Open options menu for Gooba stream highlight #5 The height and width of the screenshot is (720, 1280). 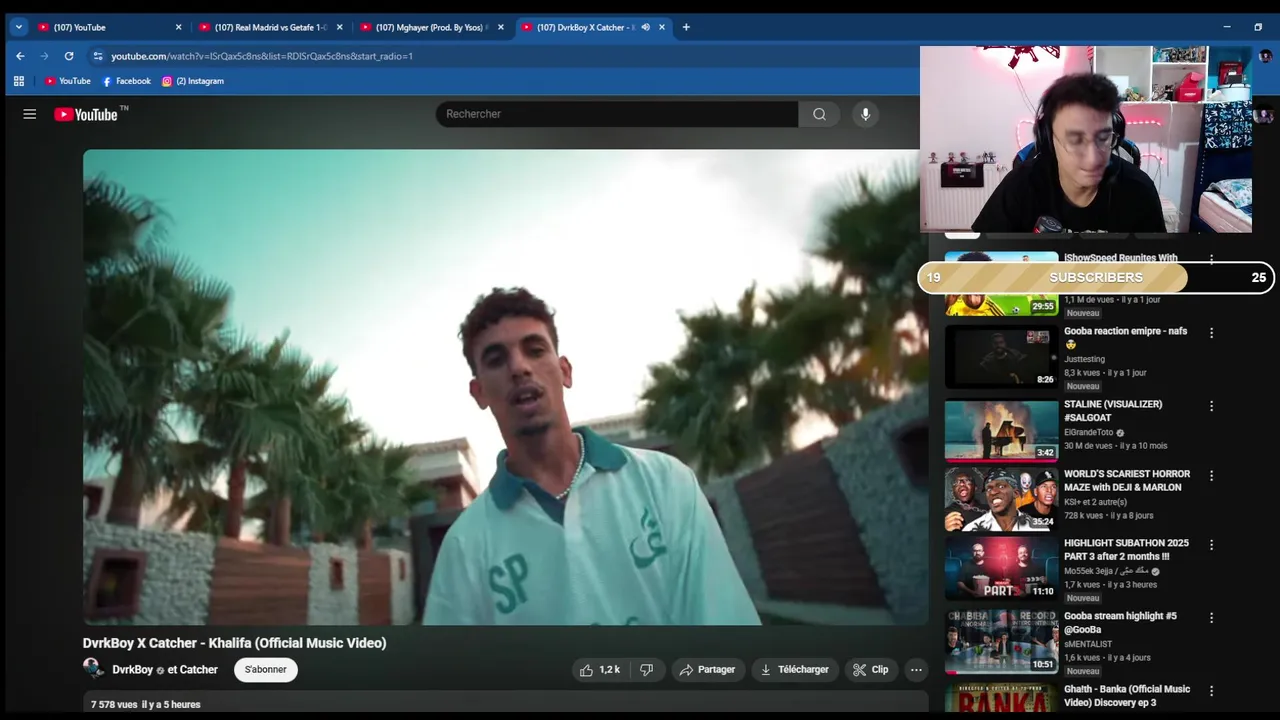click(x=1211, y=618)
